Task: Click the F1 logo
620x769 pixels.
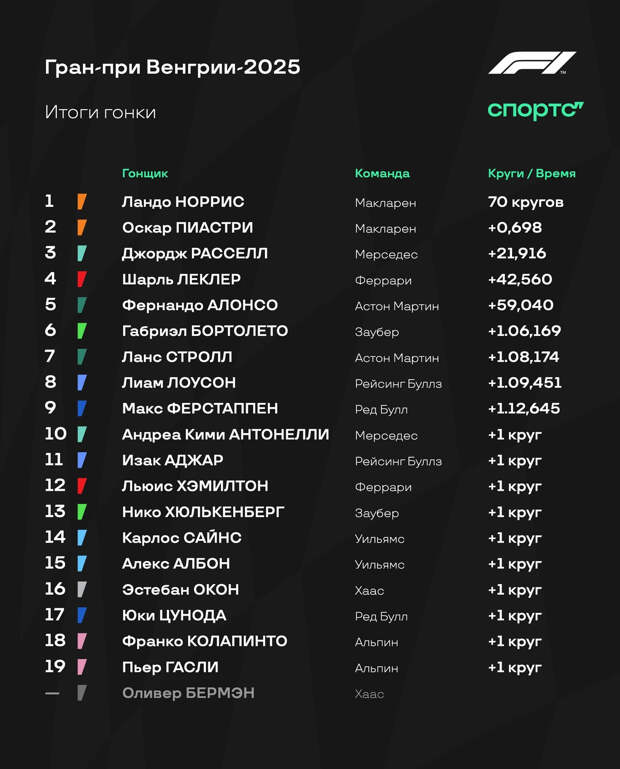Action: click(x=531, y=63)
